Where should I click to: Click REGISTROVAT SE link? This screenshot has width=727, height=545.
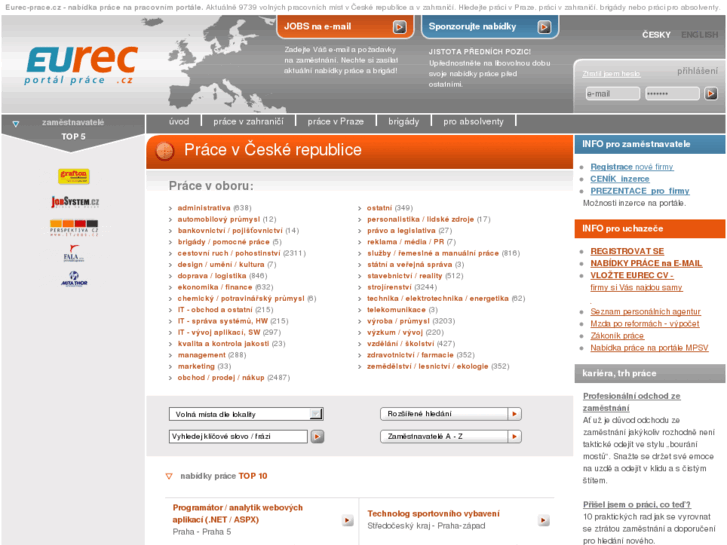point(627,251)
